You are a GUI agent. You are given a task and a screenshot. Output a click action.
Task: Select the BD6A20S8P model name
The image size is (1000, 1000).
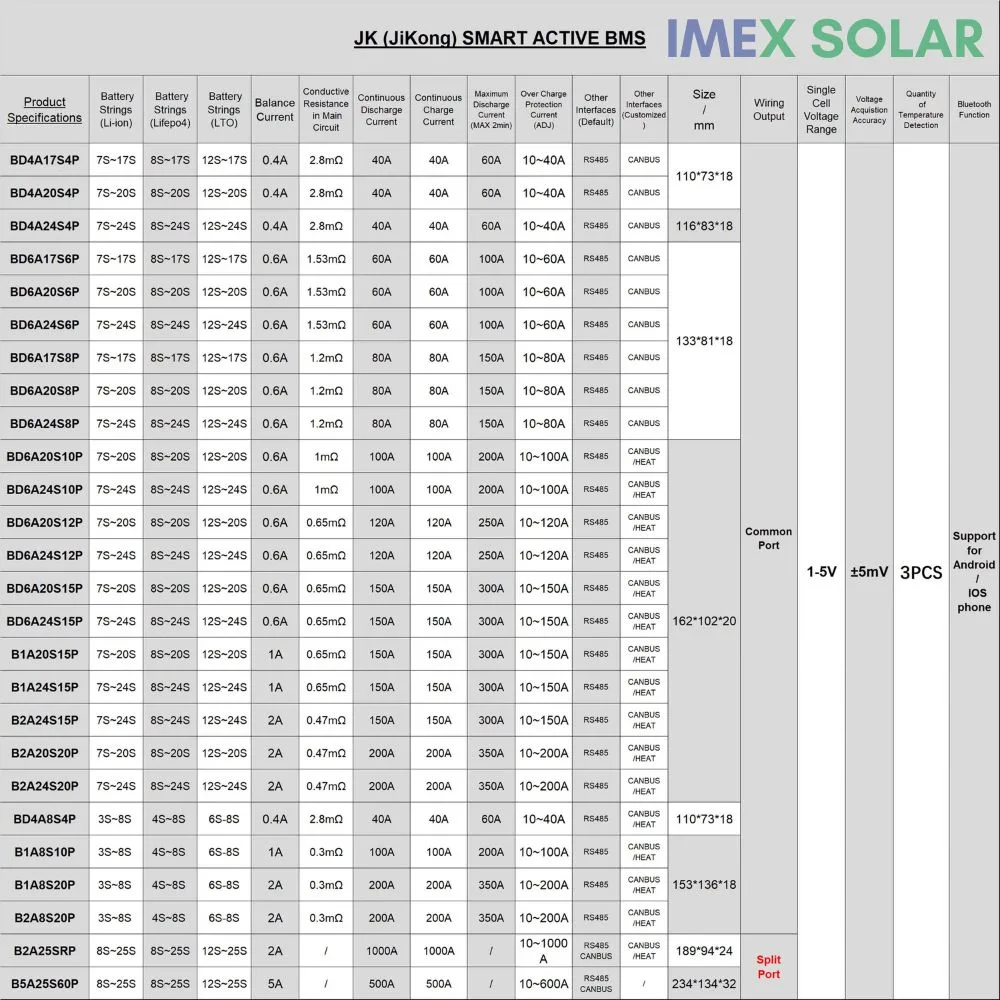tap(45, 391)
